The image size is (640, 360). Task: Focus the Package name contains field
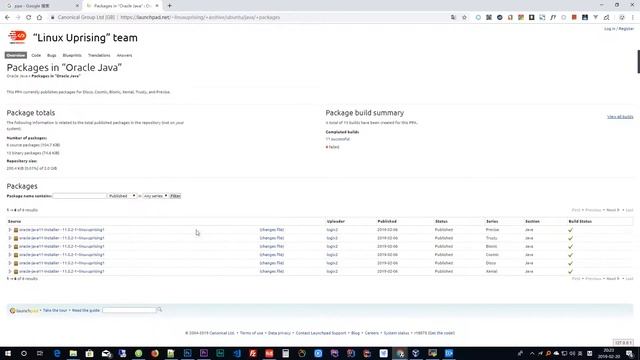[80, 196]
